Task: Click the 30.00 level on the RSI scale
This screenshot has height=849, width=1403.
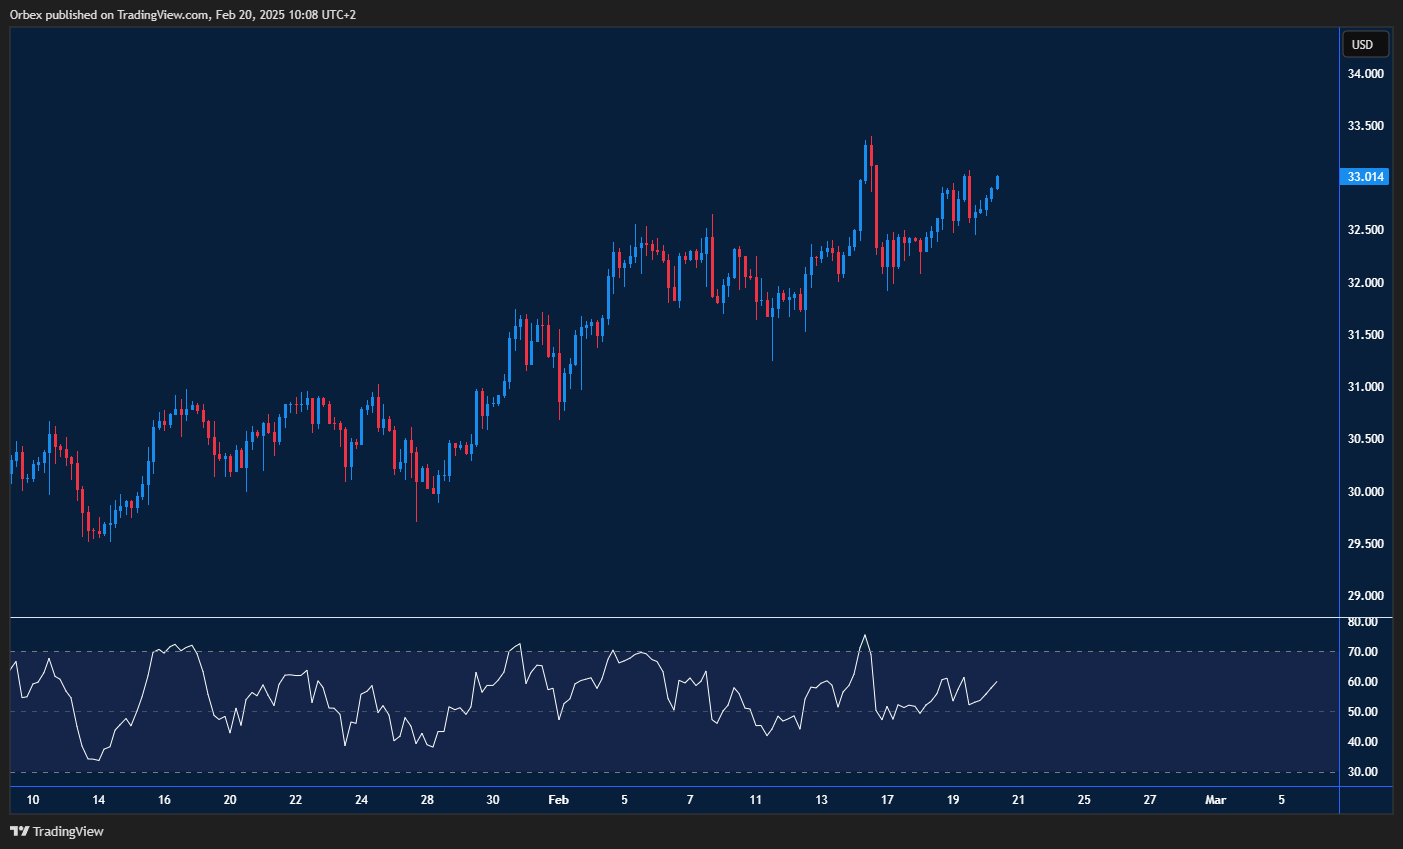Action: [1361, 771]
